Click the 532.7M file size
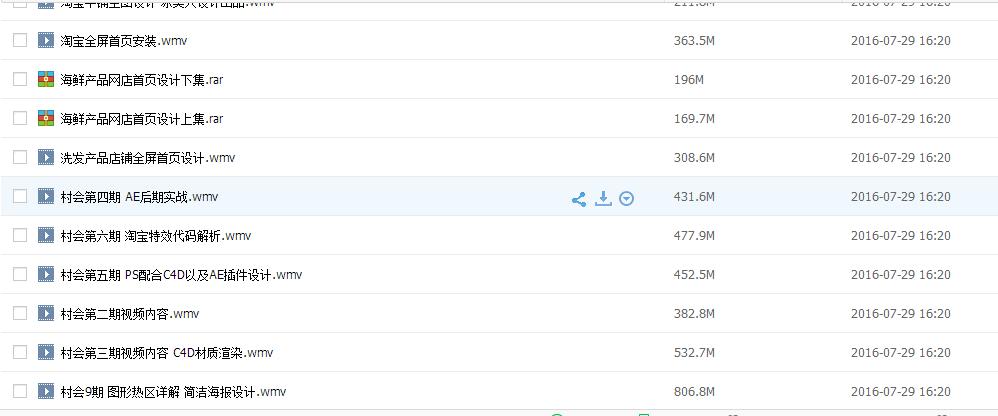 [x=694, y=352]
